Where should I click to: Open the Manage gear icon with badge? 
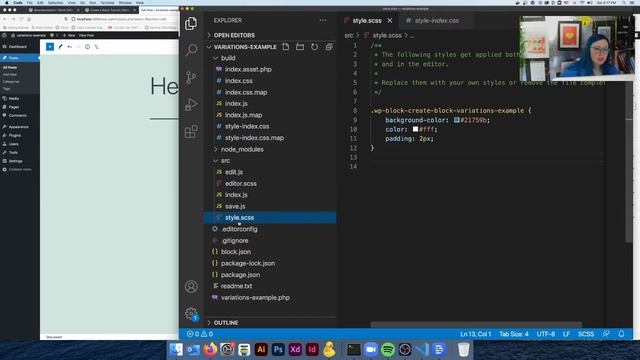tap(191, 314)
